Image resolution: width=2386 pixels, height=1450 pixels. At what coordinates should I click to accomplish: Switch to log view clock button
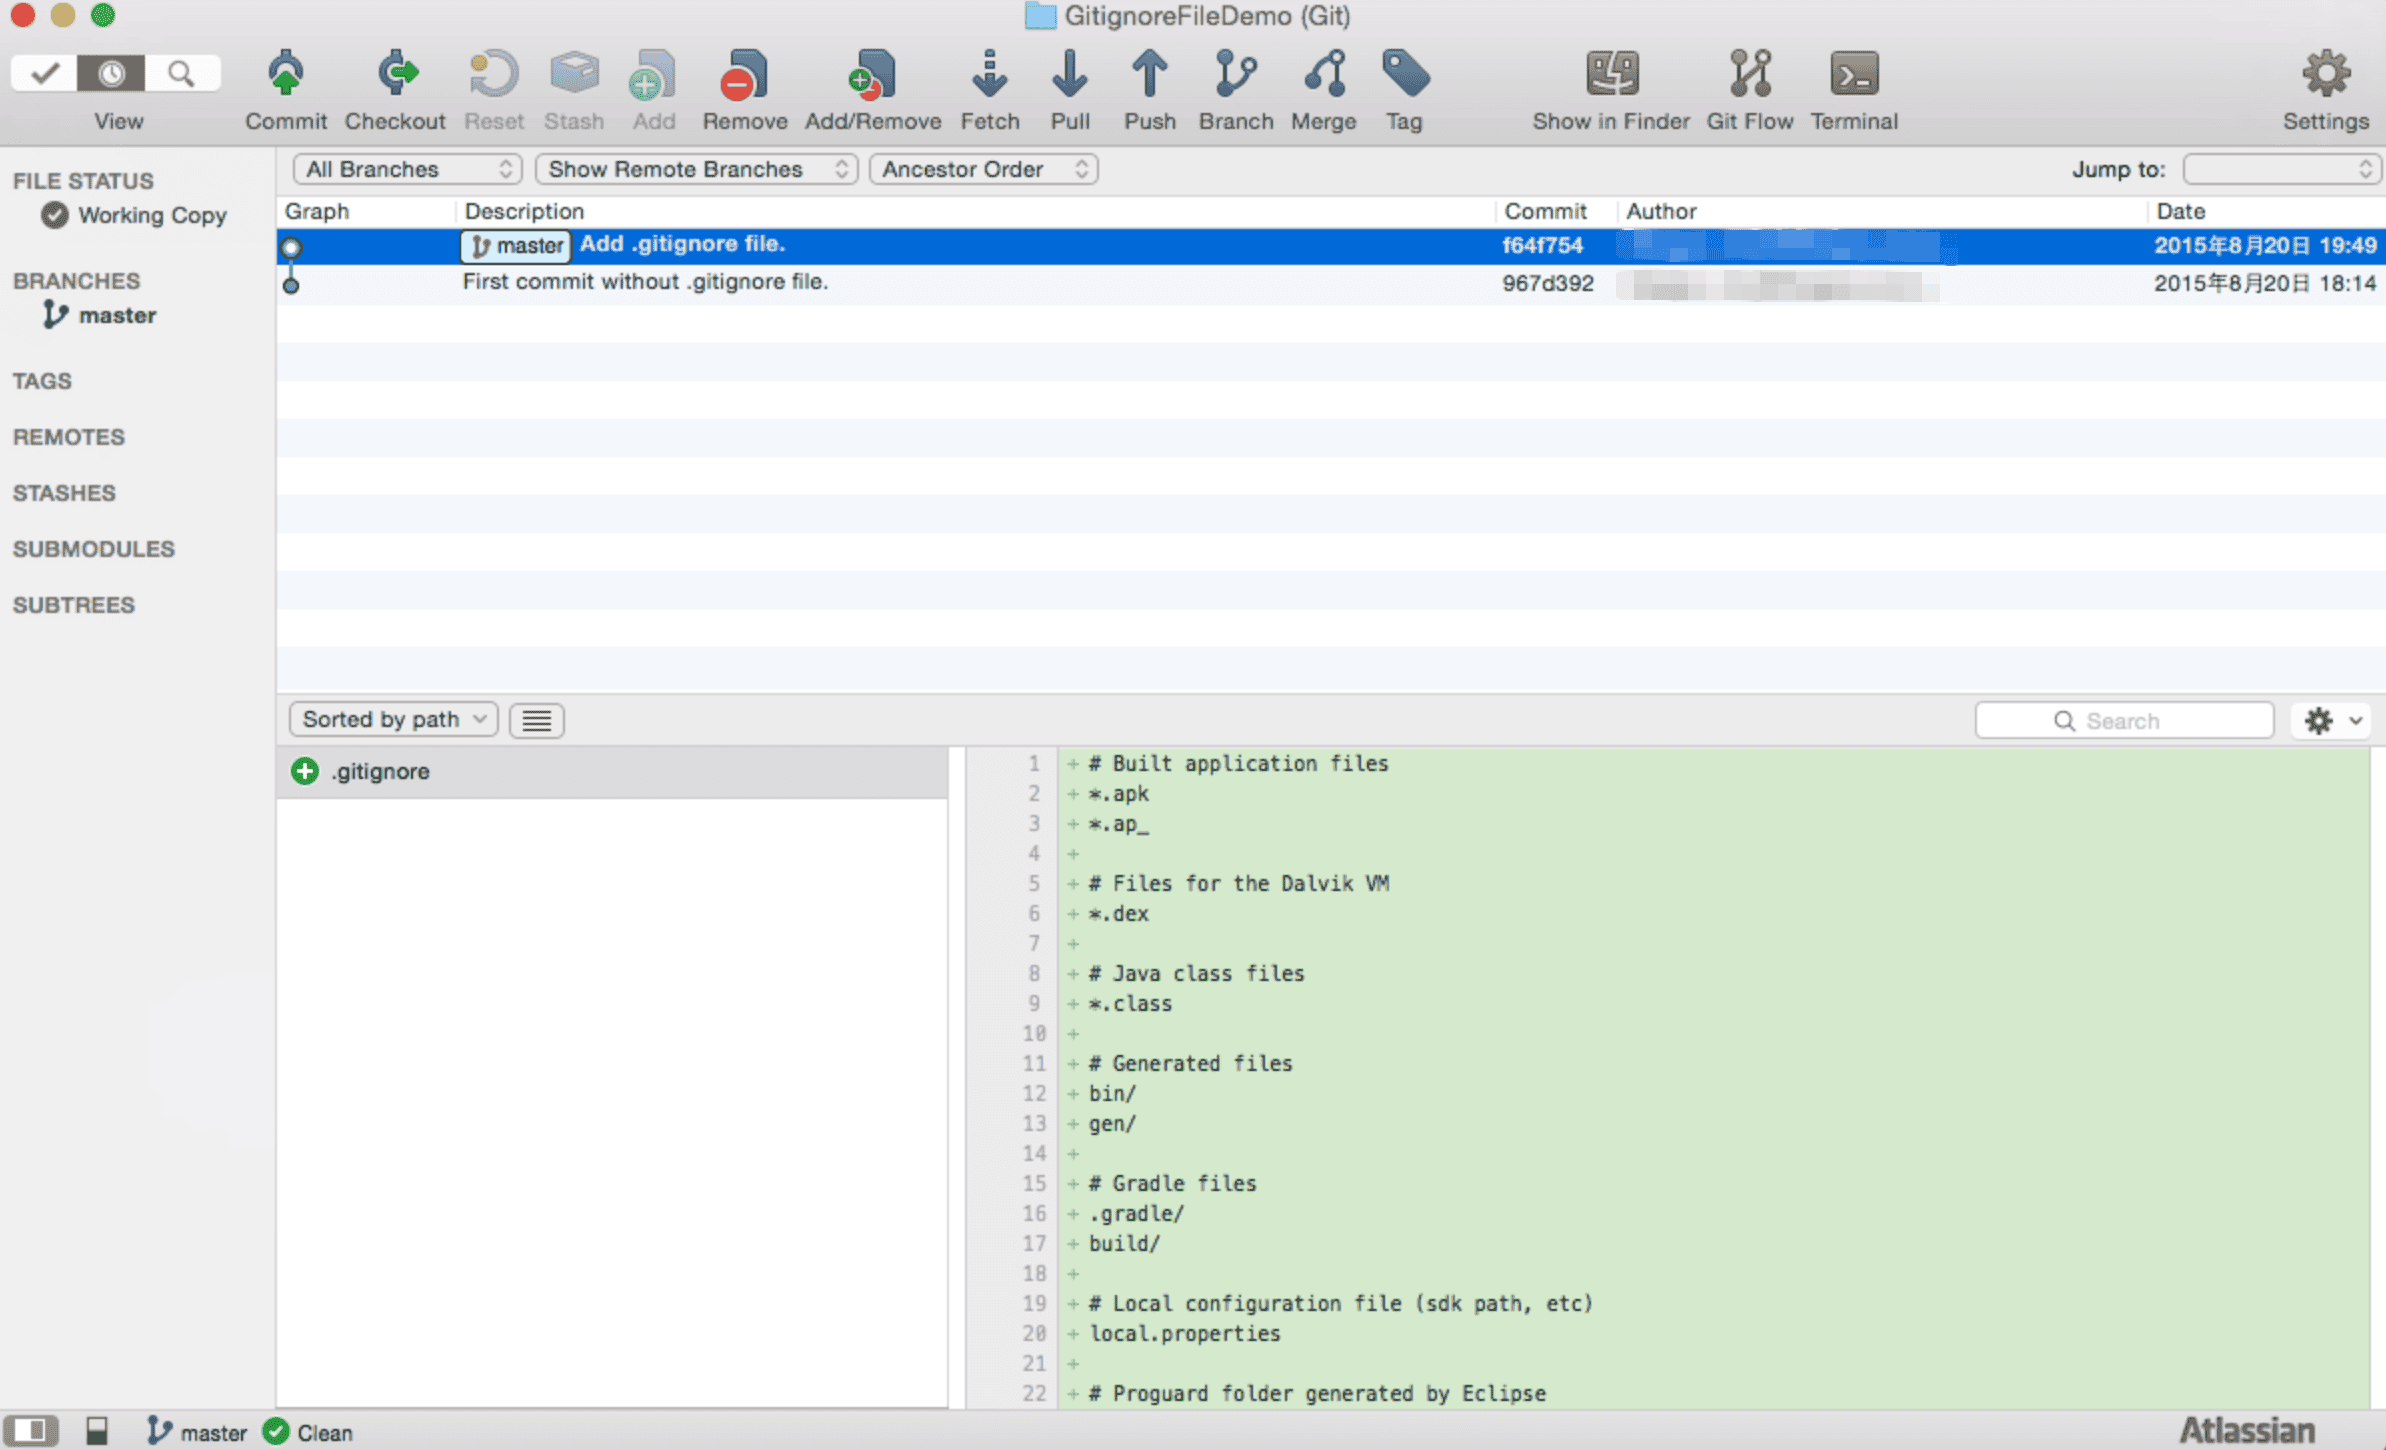[111, 73]
